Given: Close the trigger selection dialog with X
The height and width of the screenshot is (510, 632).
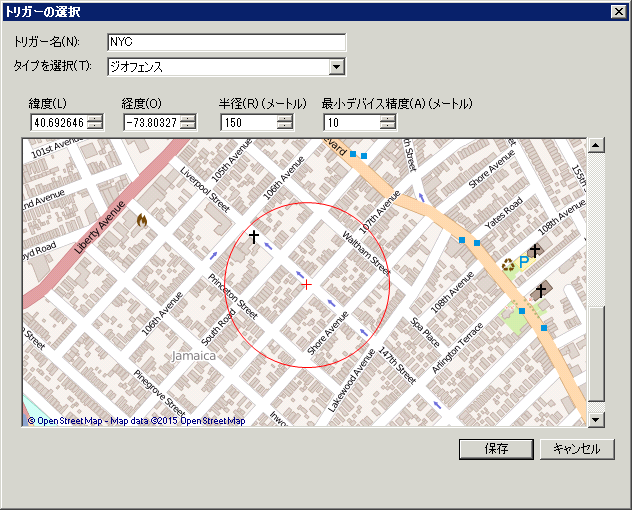Looking at the screenshot, I should click(618, 11).
